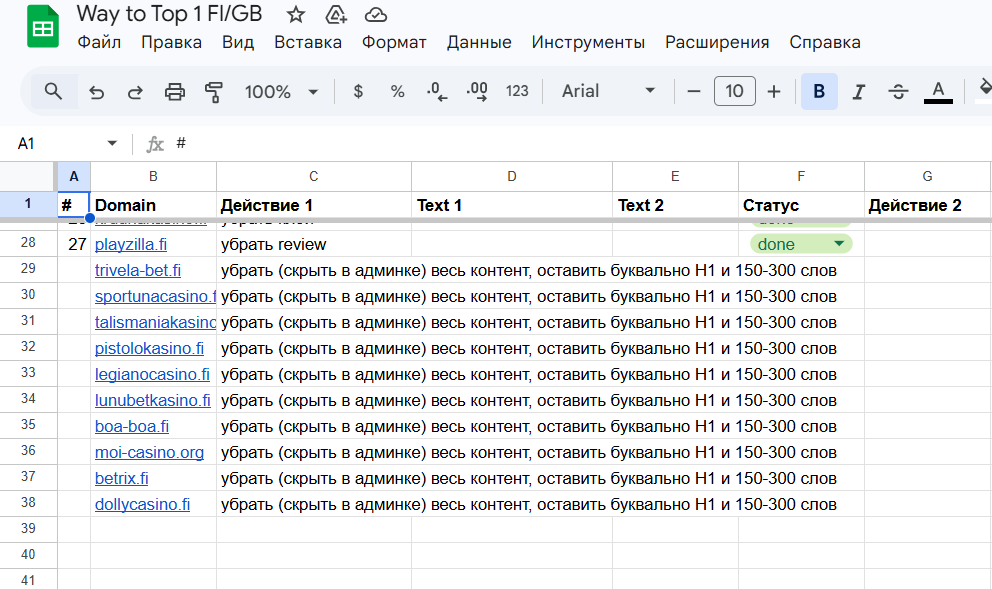
Task: Follow the dollycasino.fi hyperlink
Action: coord(142,504)
